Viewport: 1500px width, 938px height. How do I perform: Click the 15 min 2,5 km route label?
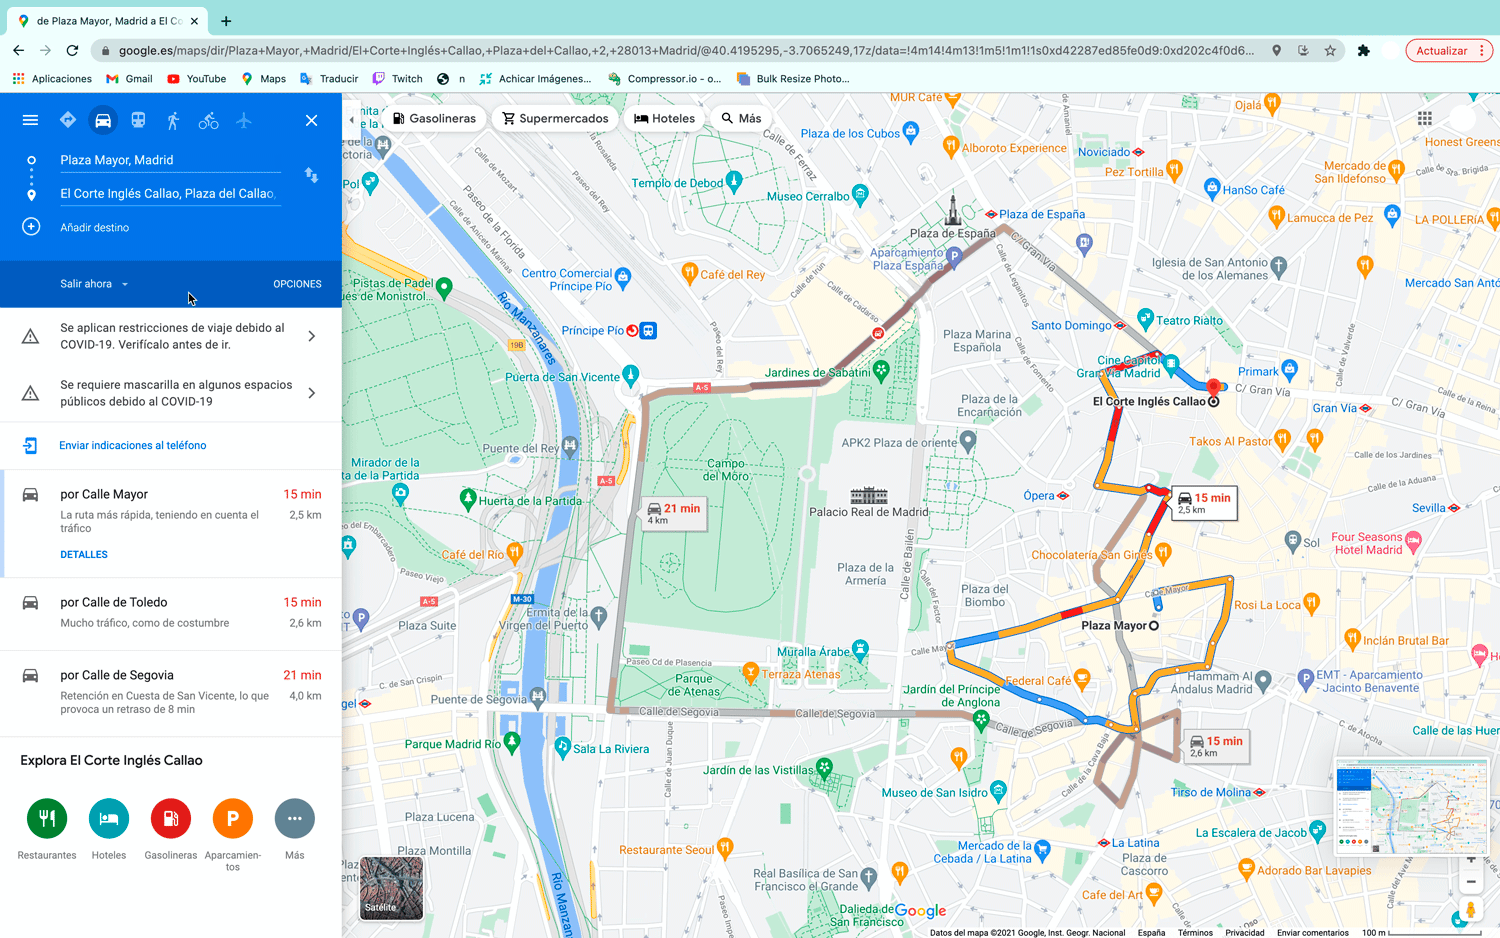click(x=1204, y=503)
